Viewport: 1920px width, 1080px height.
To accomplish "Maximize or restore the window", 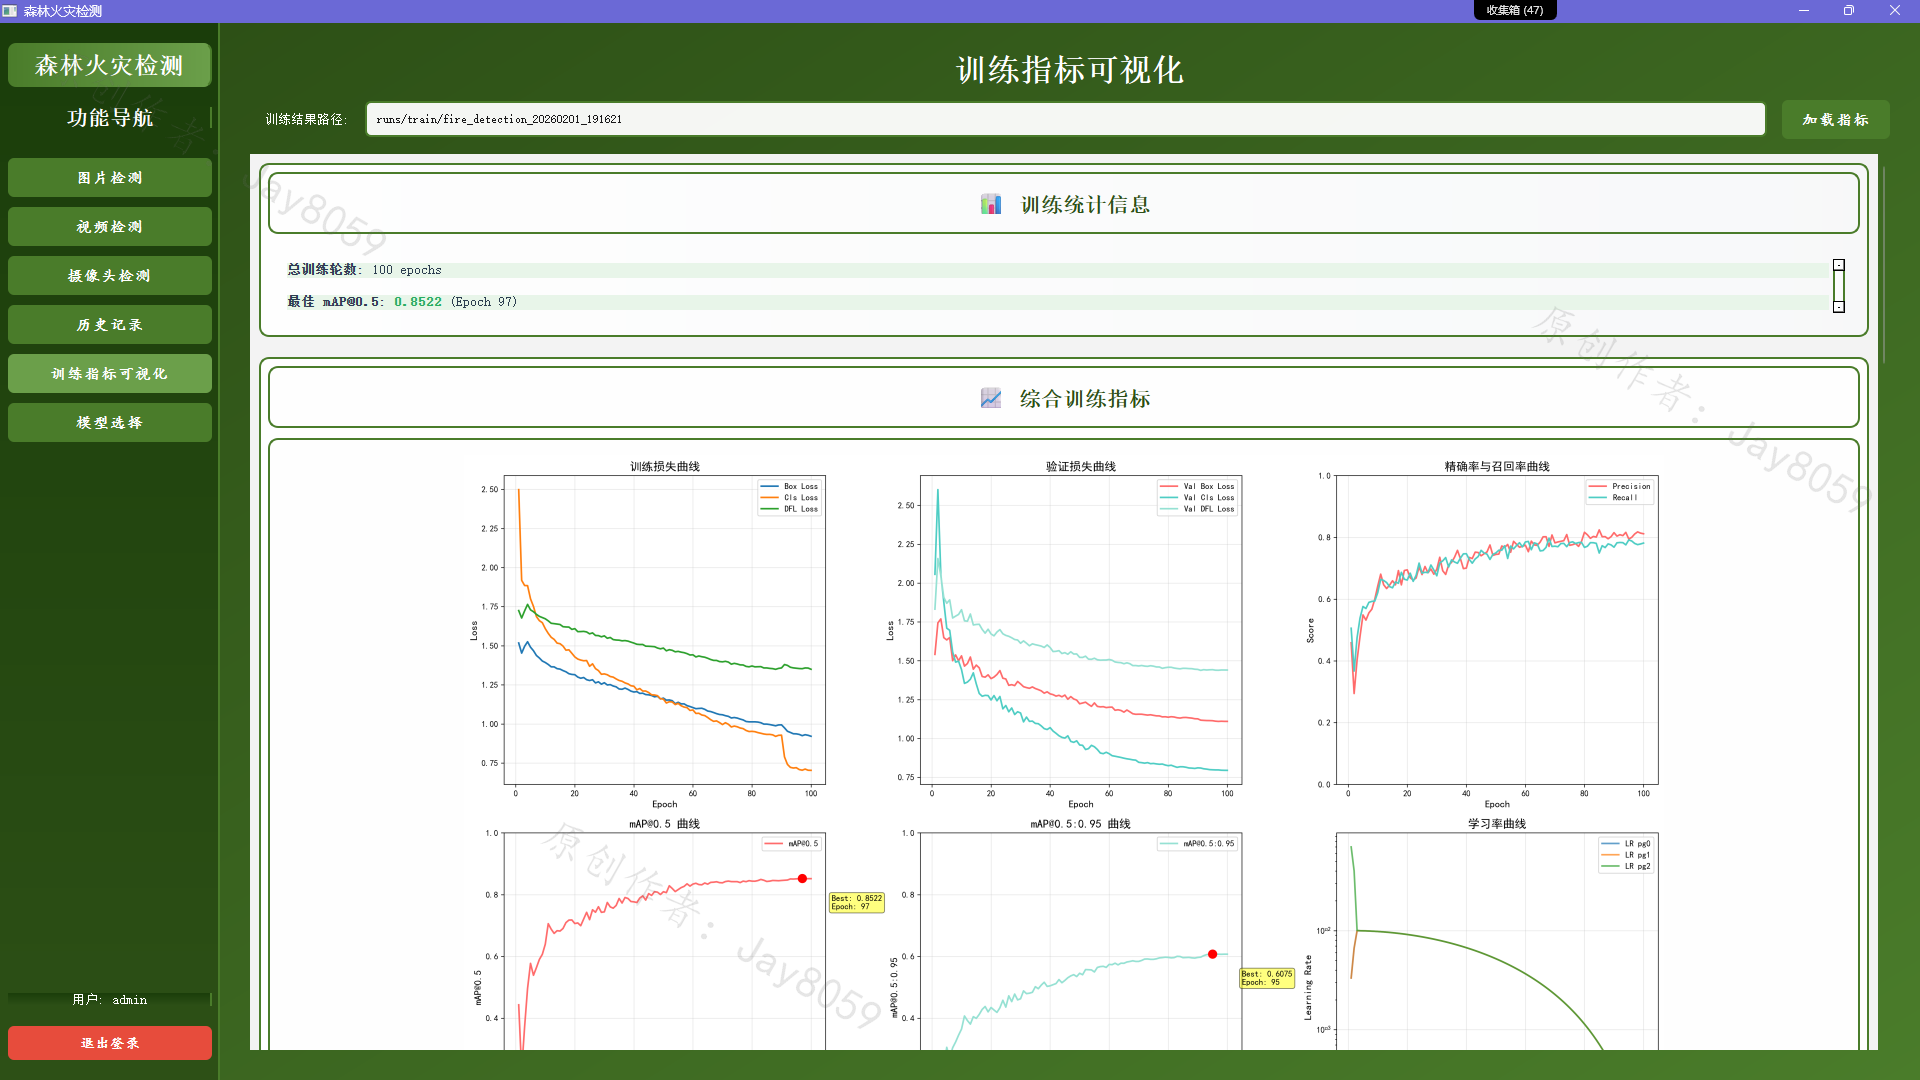I will point(1849,11).
